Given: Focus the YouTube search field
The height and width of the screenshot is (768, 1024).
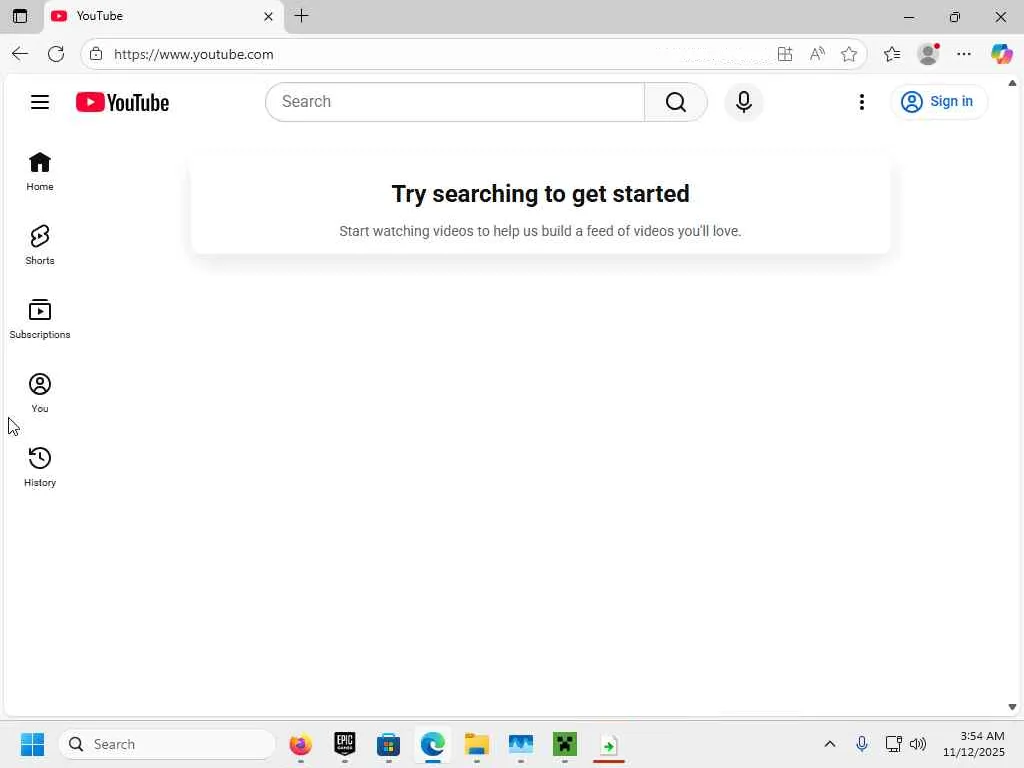Looking at the screenshot, I should (x=455, y=102).
